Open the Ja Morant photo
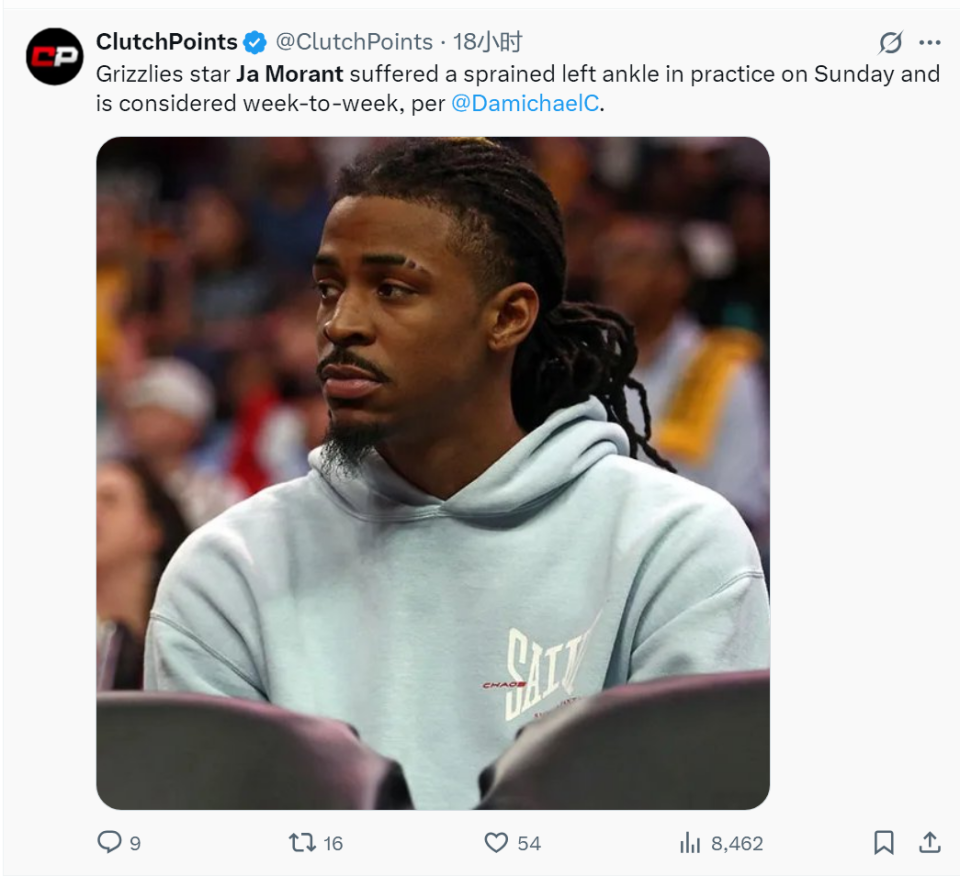The width and height of the screenshot is (960, 876). coord(433,473)
